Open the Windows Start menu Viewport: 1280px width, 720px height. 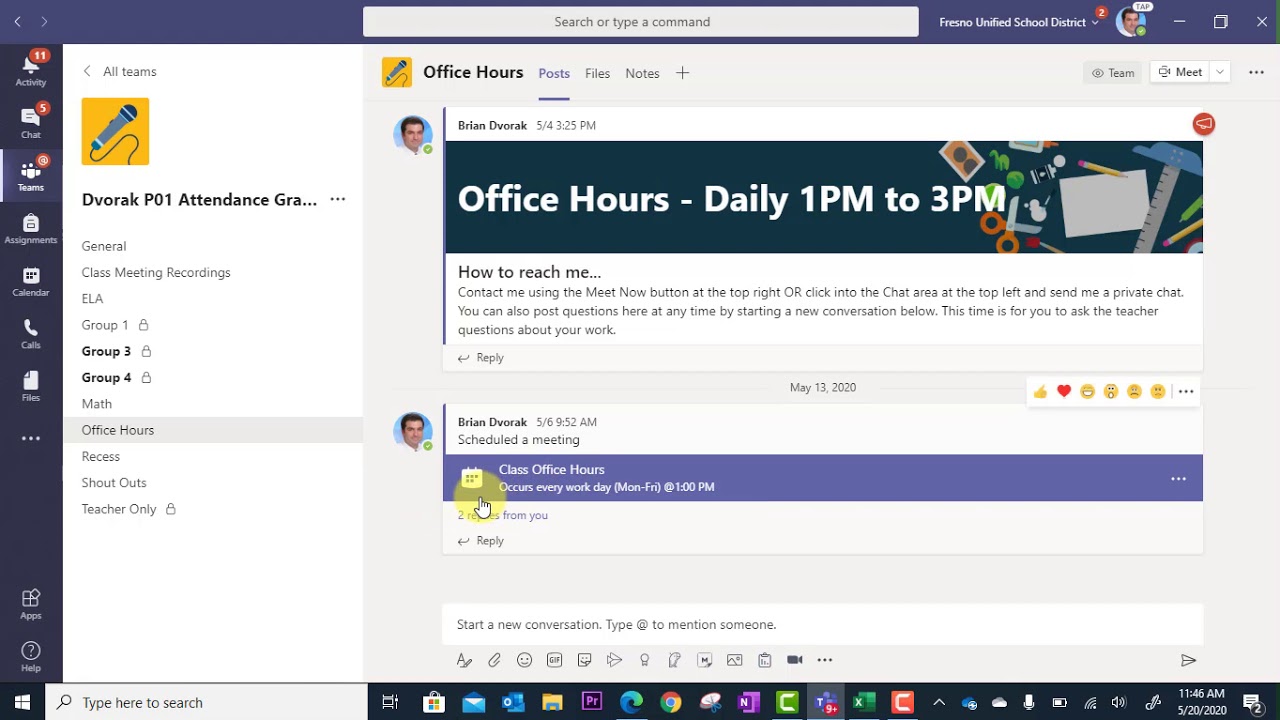[x=22, y=702]
